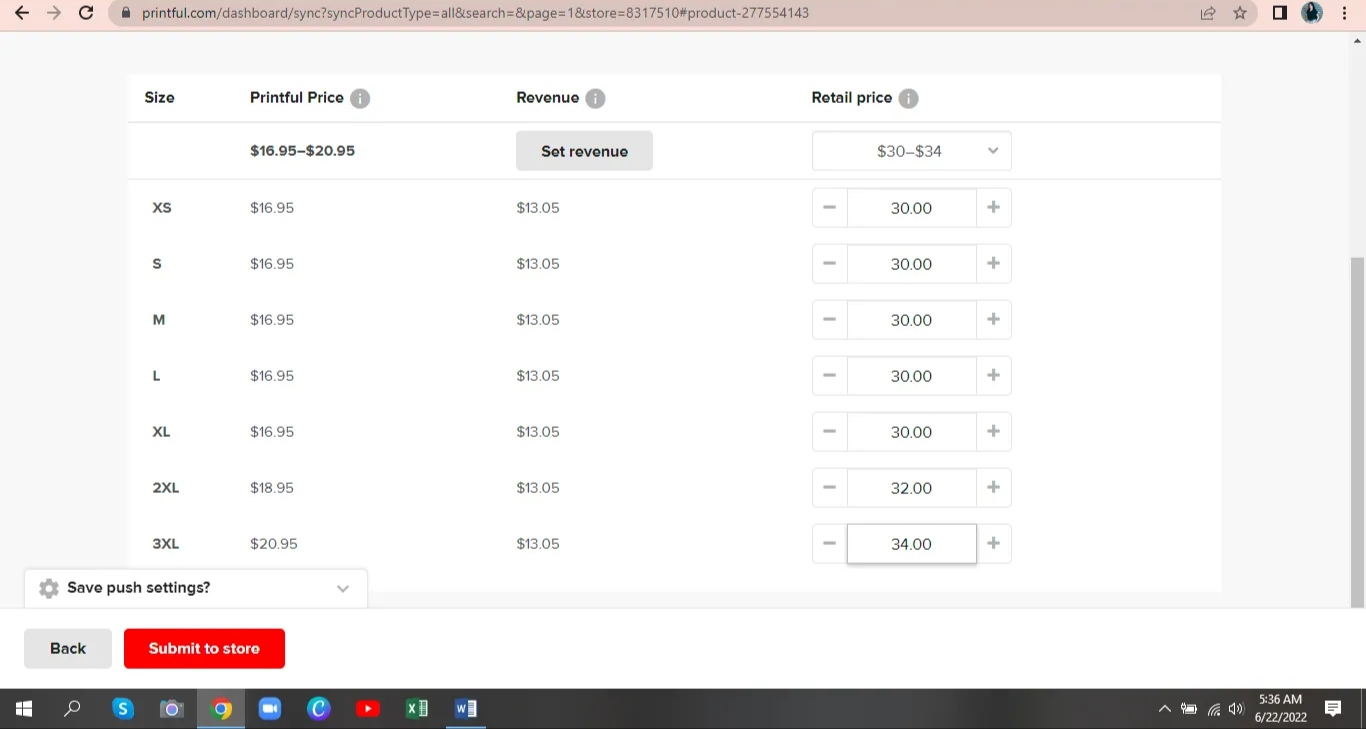This screenshot has height=729, width=1366.
Task: Click the 3XL retail price field showing 34.00
Action: pyautogui.click(x=911, y=544)
